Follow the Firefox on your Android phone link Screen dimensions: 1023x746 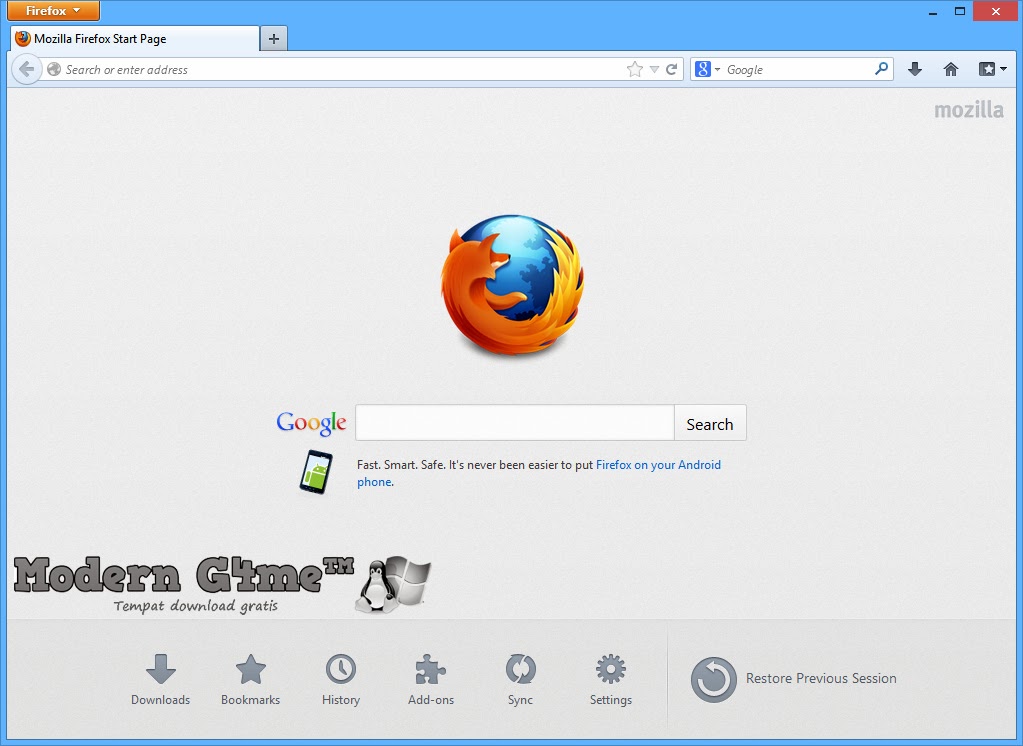pyautogui.click(x=658, y=464)
